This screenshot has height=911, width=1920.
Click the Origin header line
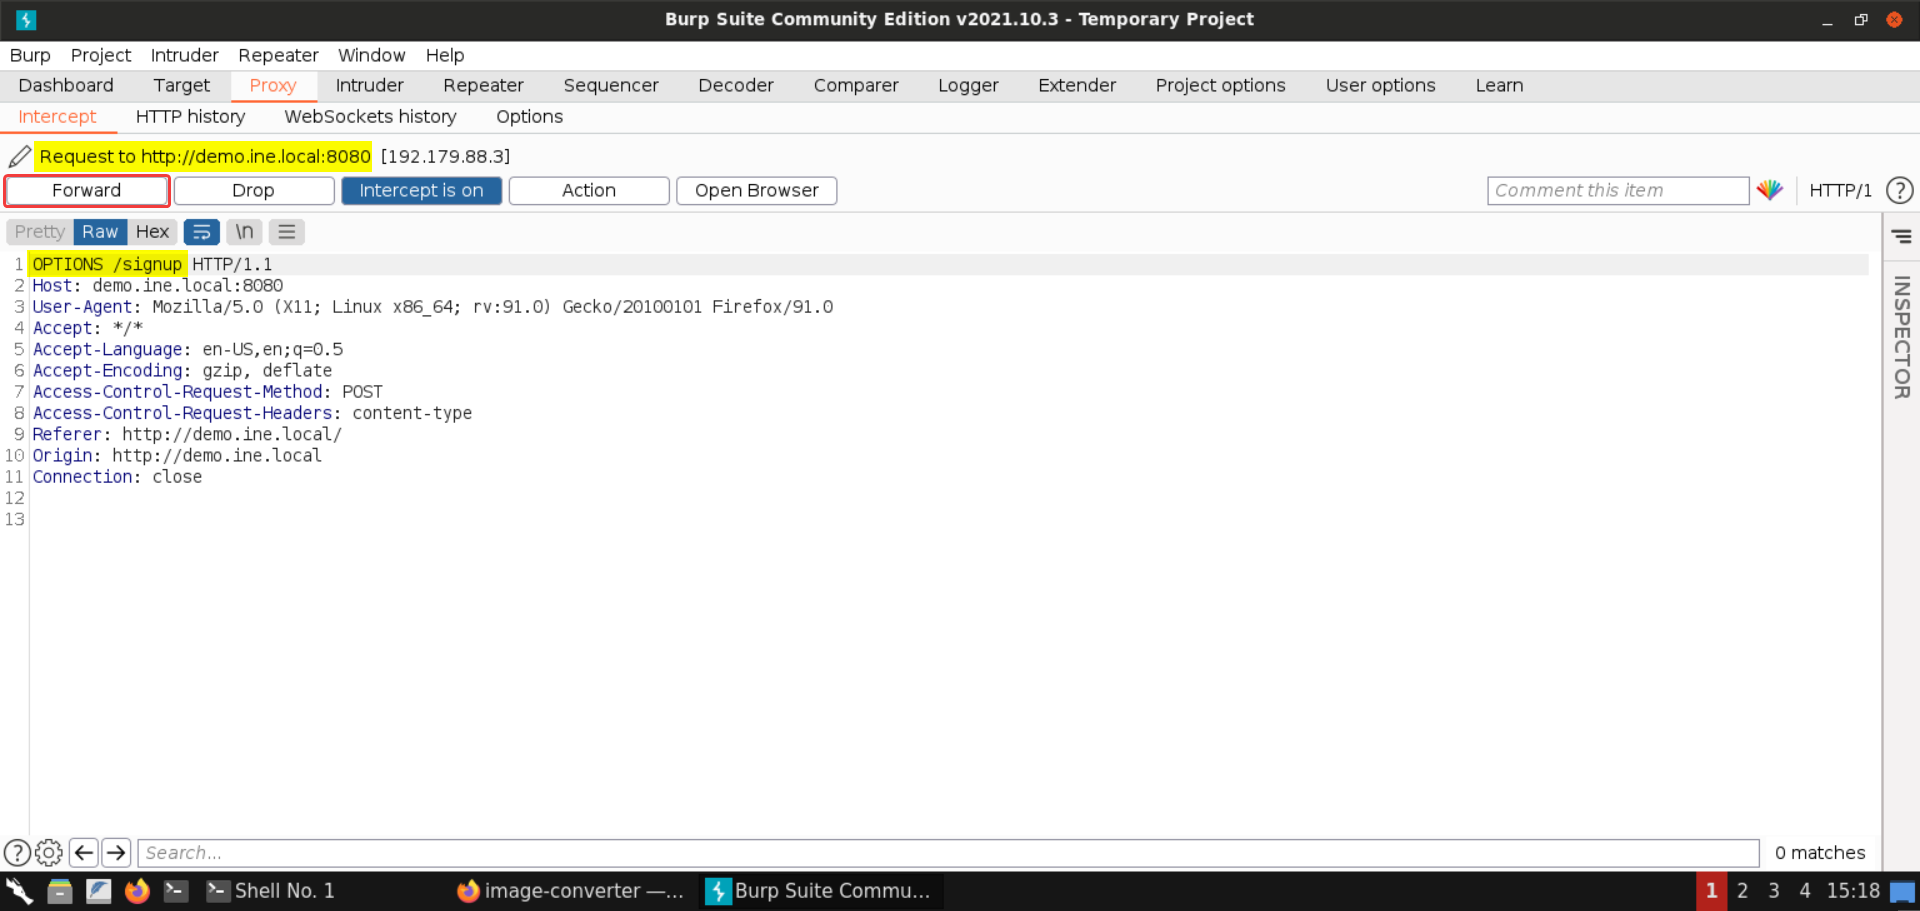pyautogui.click(x=177, y=456)
